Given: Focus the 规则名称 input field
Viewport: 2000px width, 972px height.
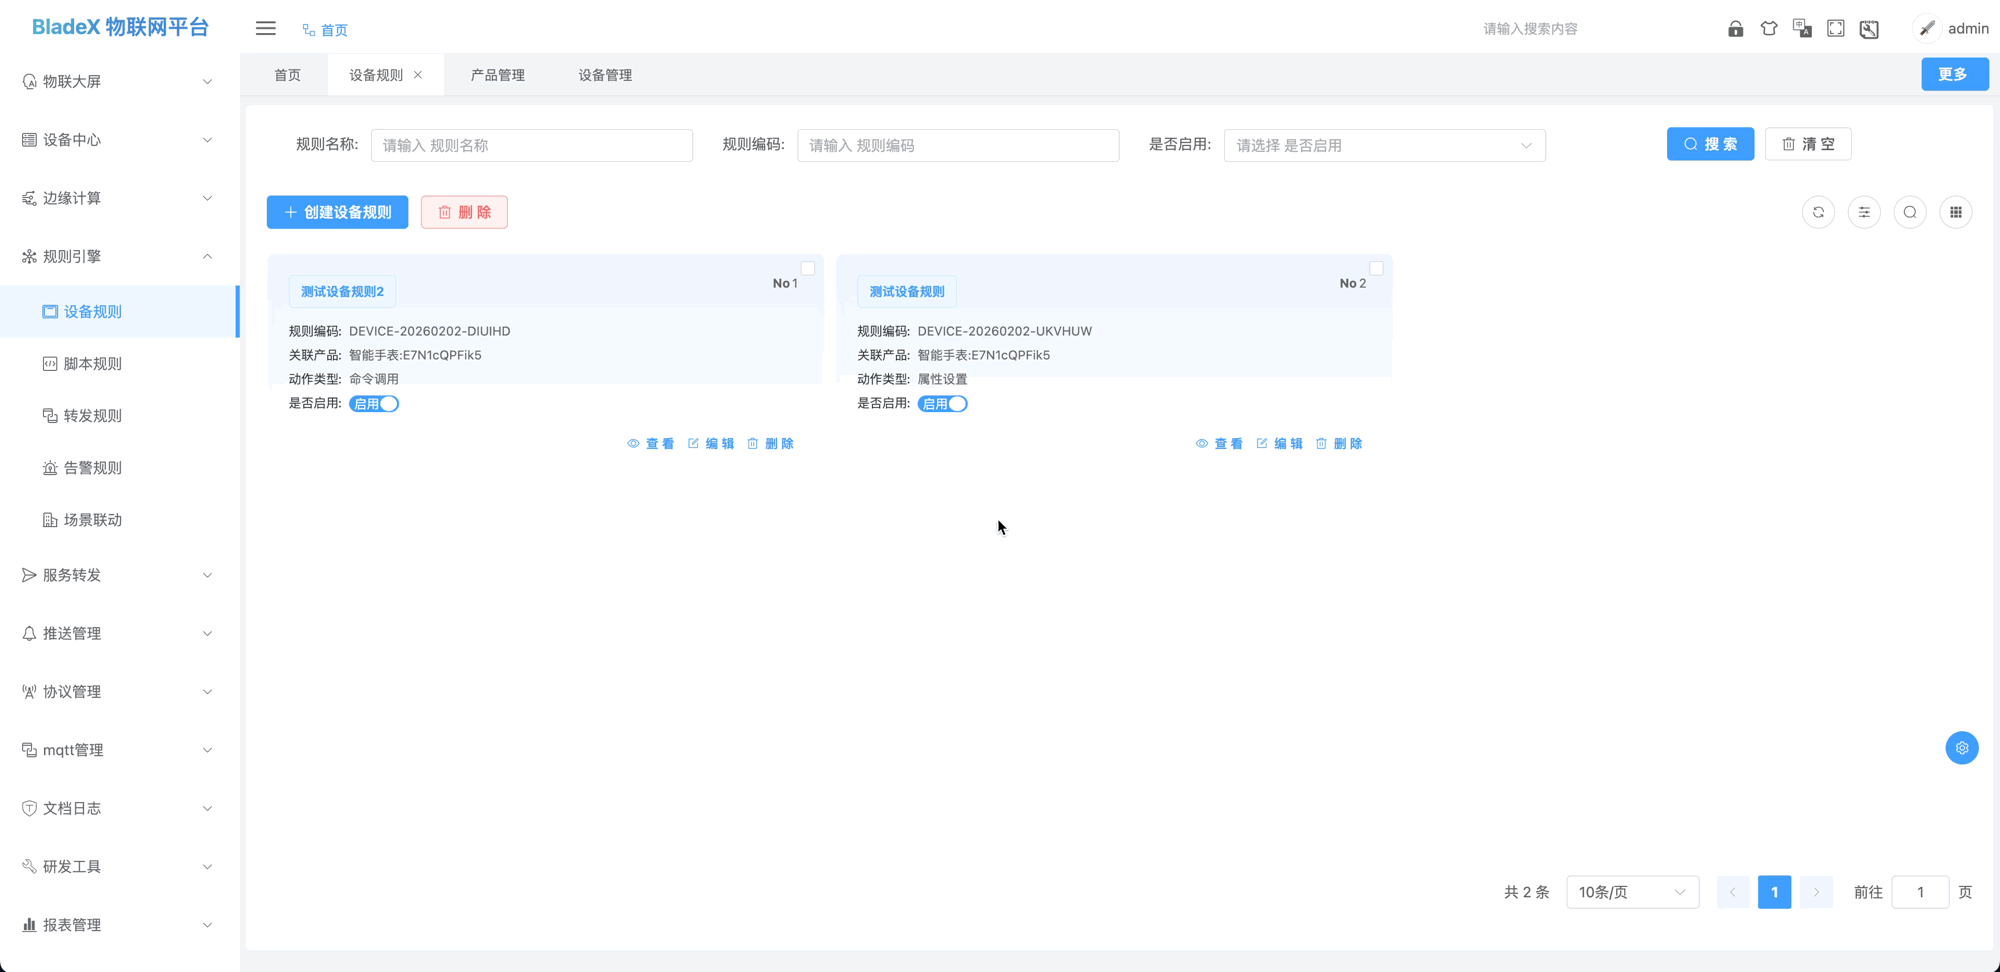Looking at the screenshot, I should coord(531,145).
